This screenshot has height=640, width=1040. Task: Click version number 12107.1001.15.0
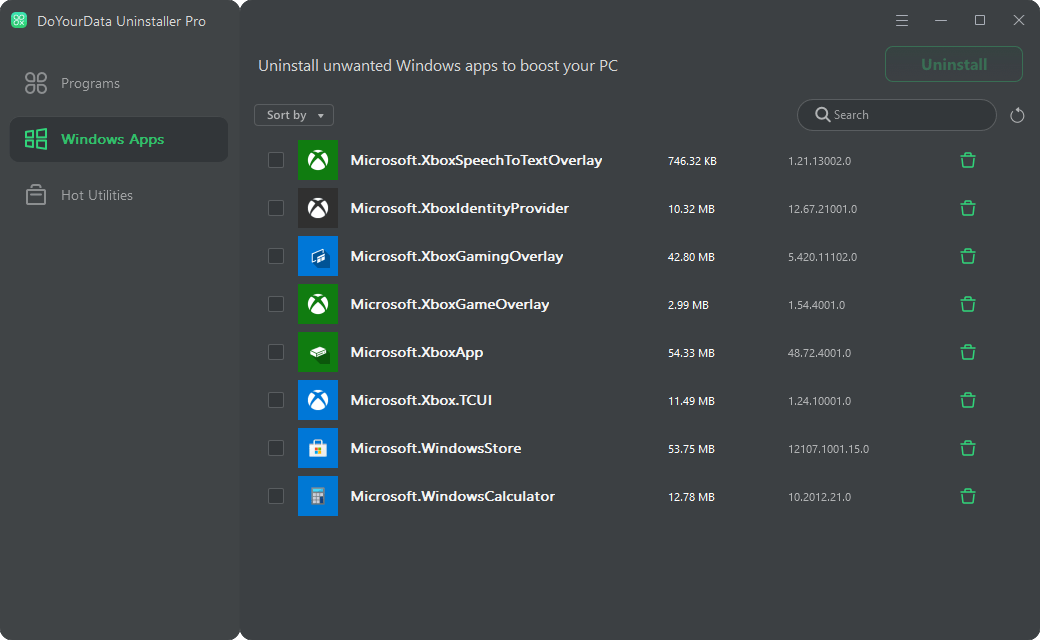pyautogui.click(x=828, y=449)
